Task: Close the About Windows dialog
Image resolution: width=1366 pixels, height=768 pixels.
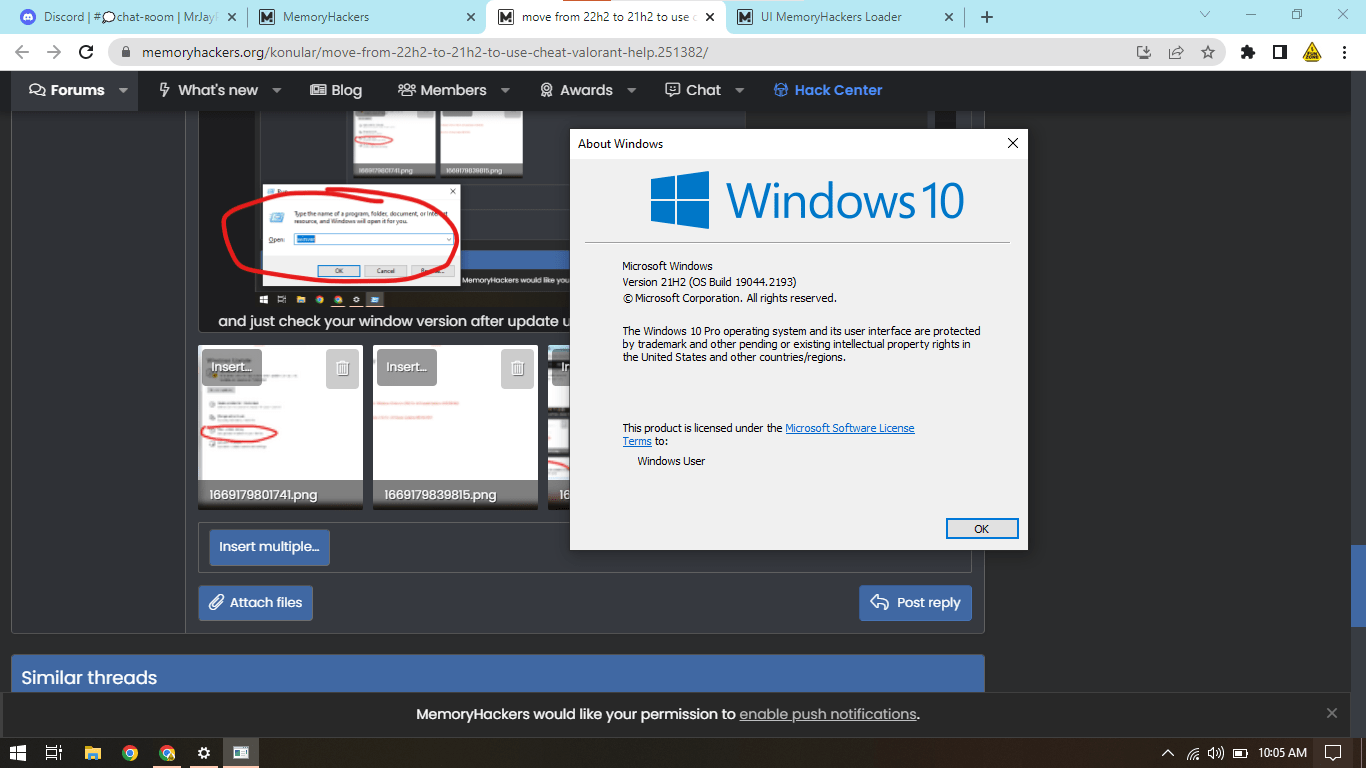Action: pos(1012,143)
